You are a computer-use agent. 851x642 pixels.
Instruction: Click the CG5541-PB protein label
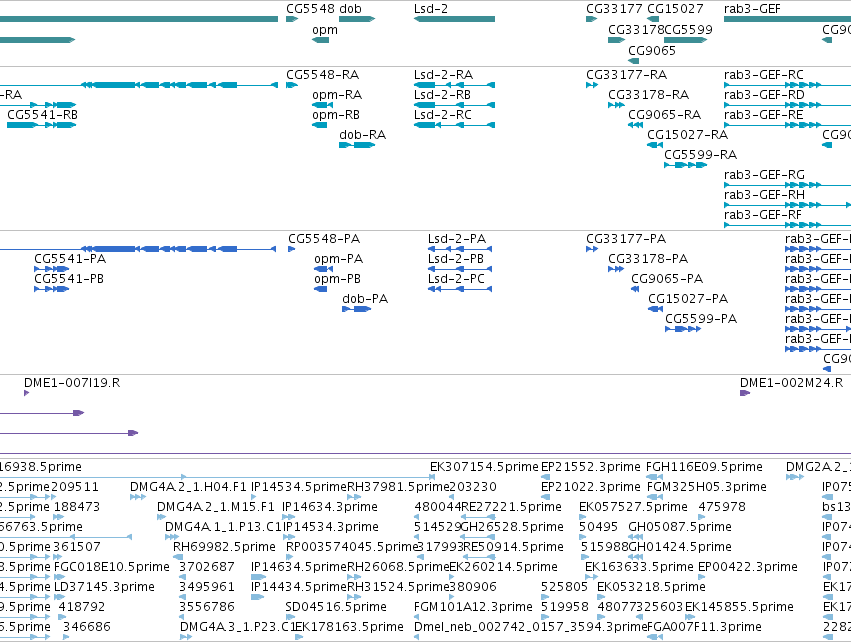pyautogui.click(x=69, y=279)
